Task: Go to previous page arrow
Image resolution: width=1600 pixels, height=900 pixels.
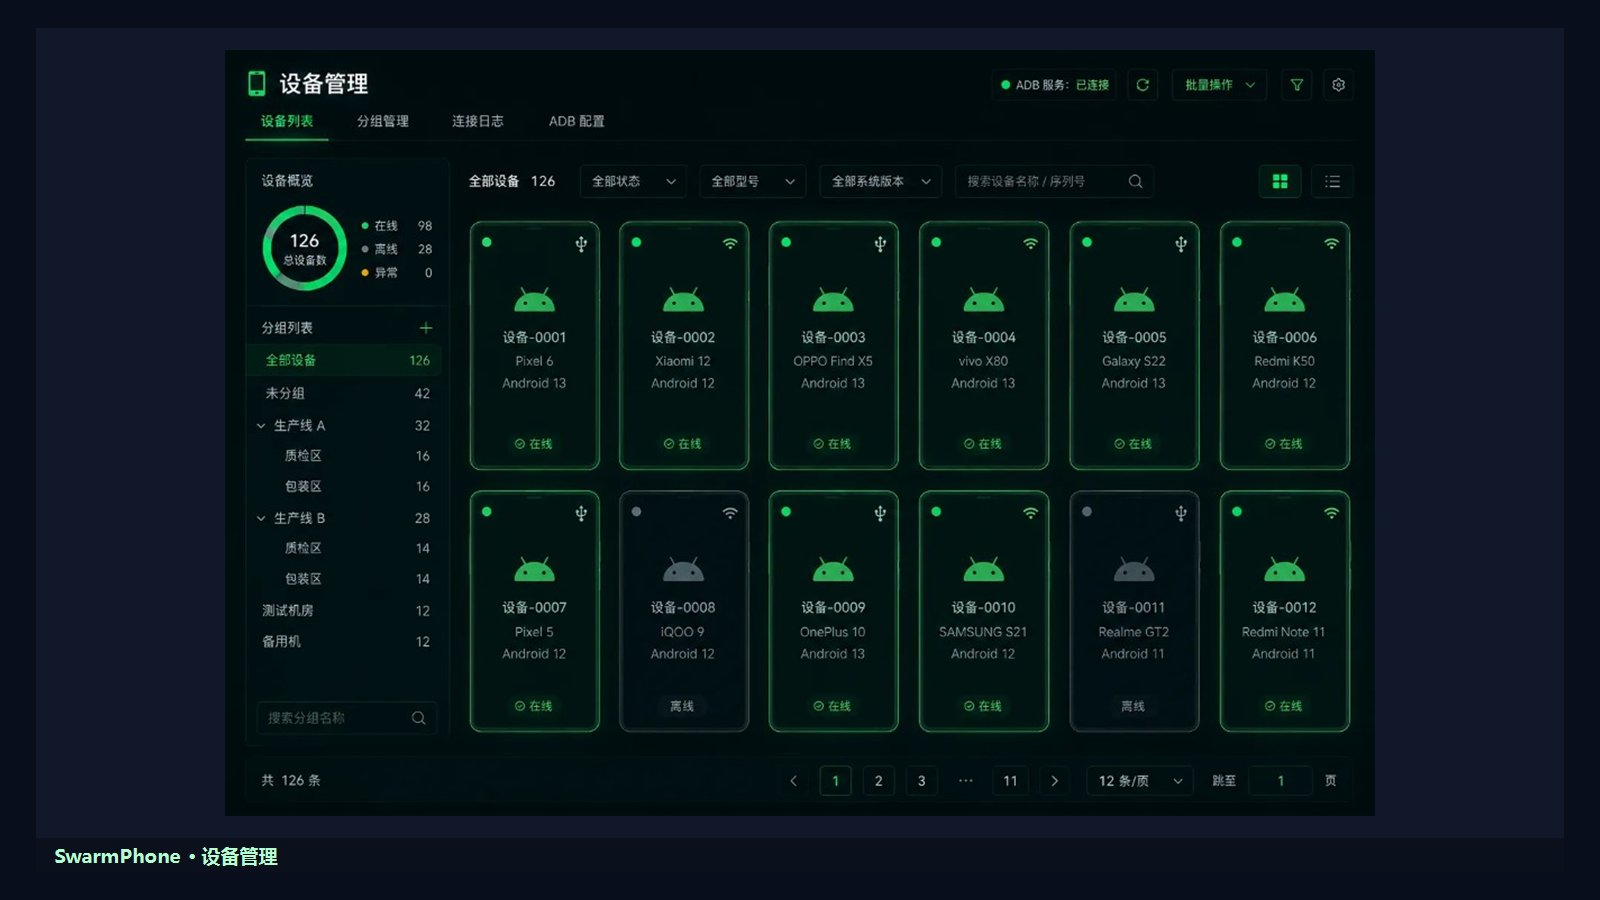Action: 794,781
